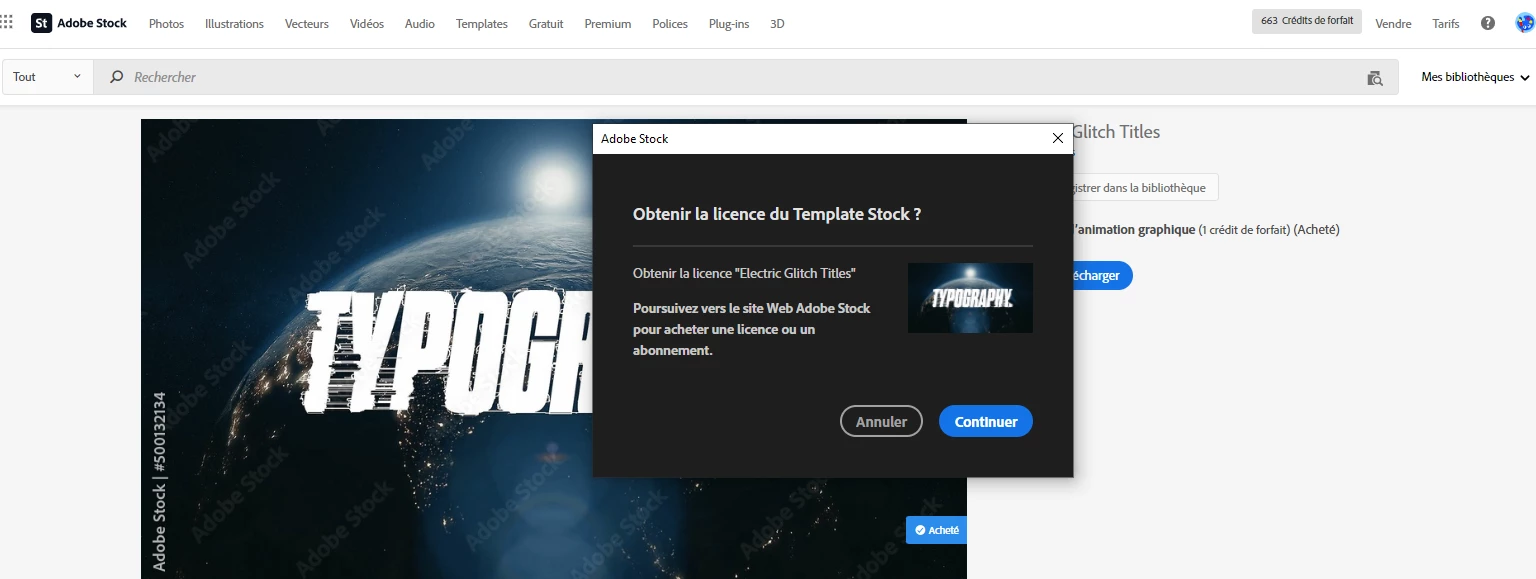Open the Polices menu
The image size is (1536, 579).
pos(670,24)
